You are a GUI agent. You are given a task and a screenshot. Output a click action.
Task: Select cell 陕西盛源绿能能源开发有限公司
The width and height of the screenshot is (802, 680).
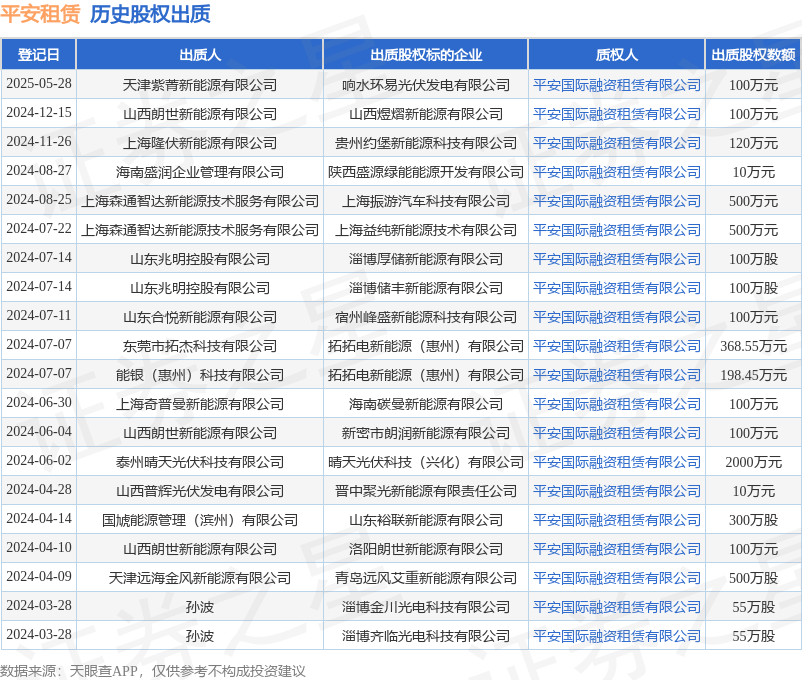click(426, 172)
